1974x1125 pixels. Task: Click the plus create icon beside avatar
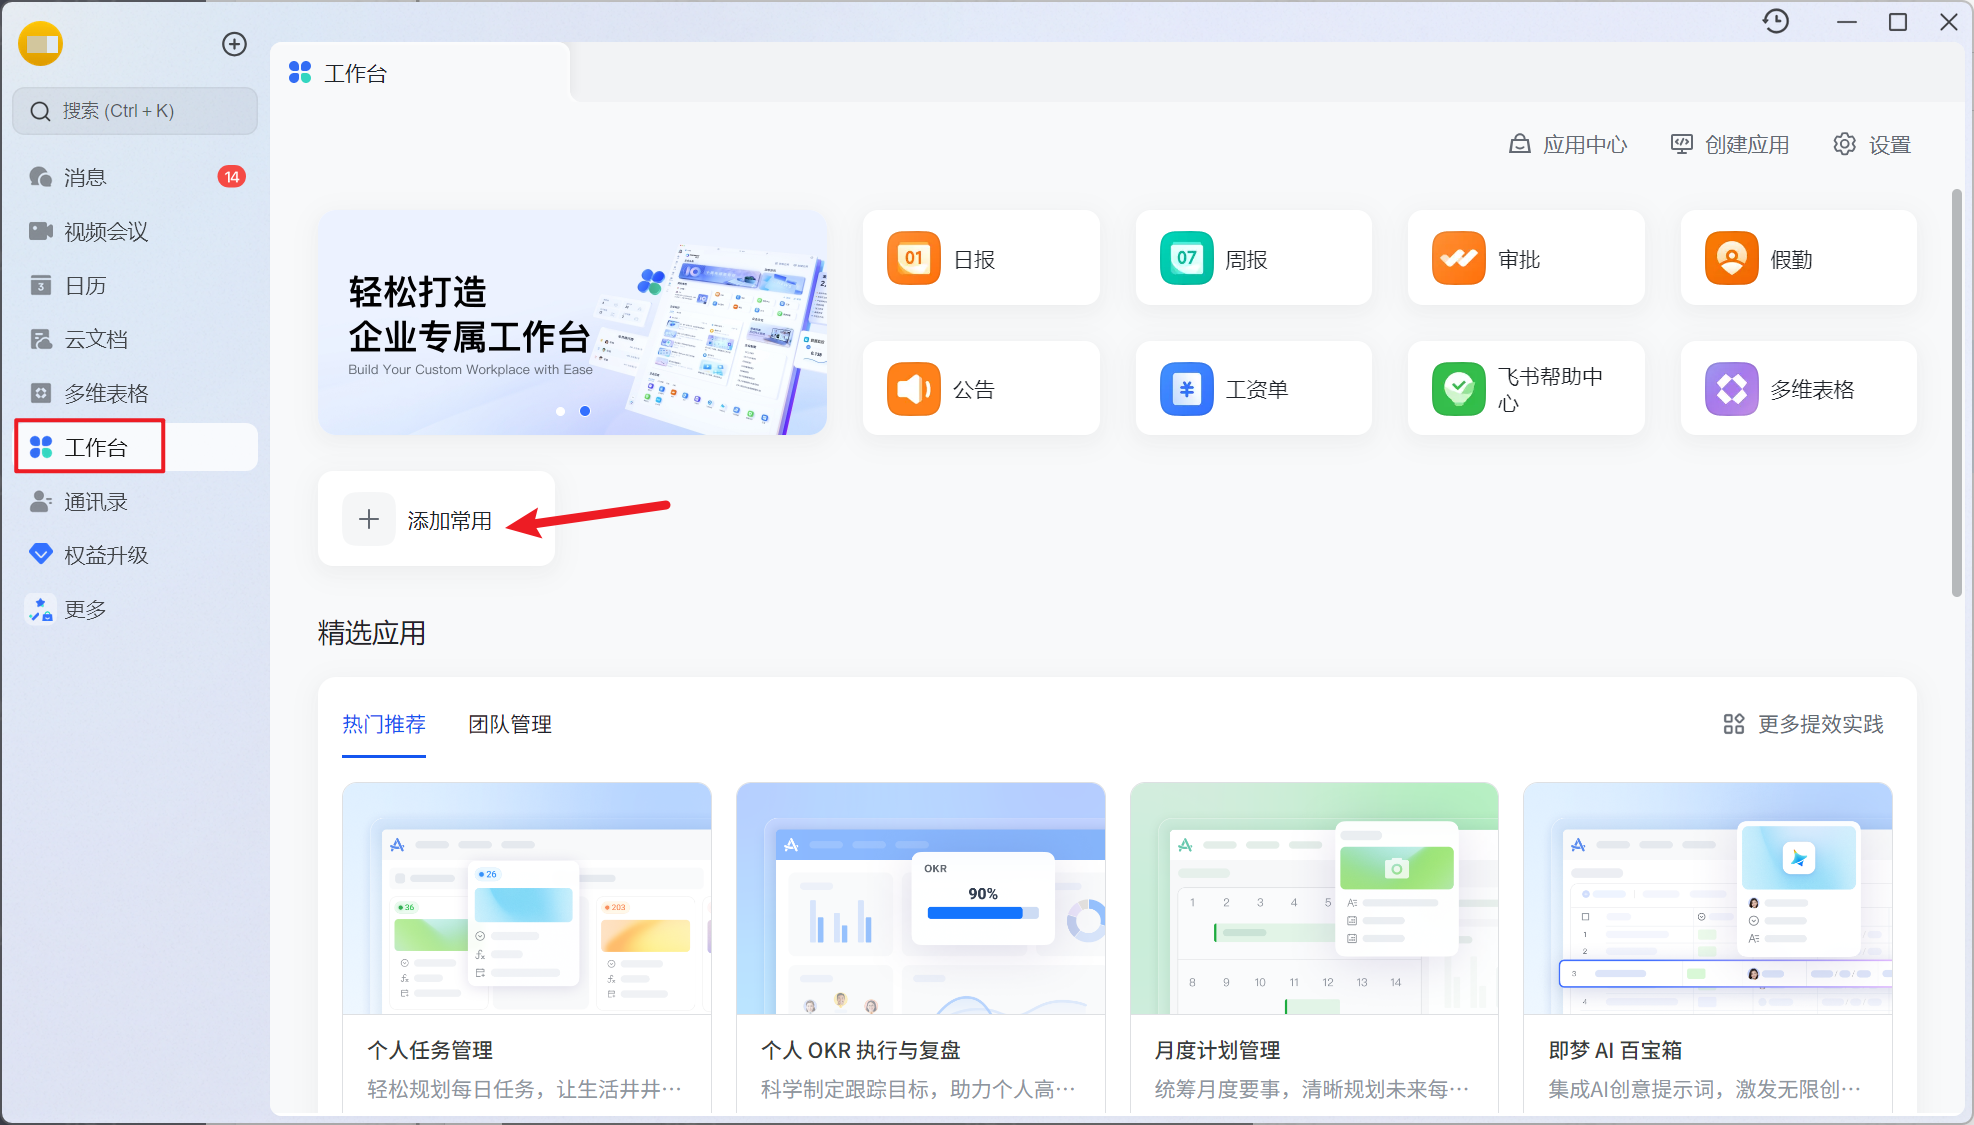tap(234, 44)
